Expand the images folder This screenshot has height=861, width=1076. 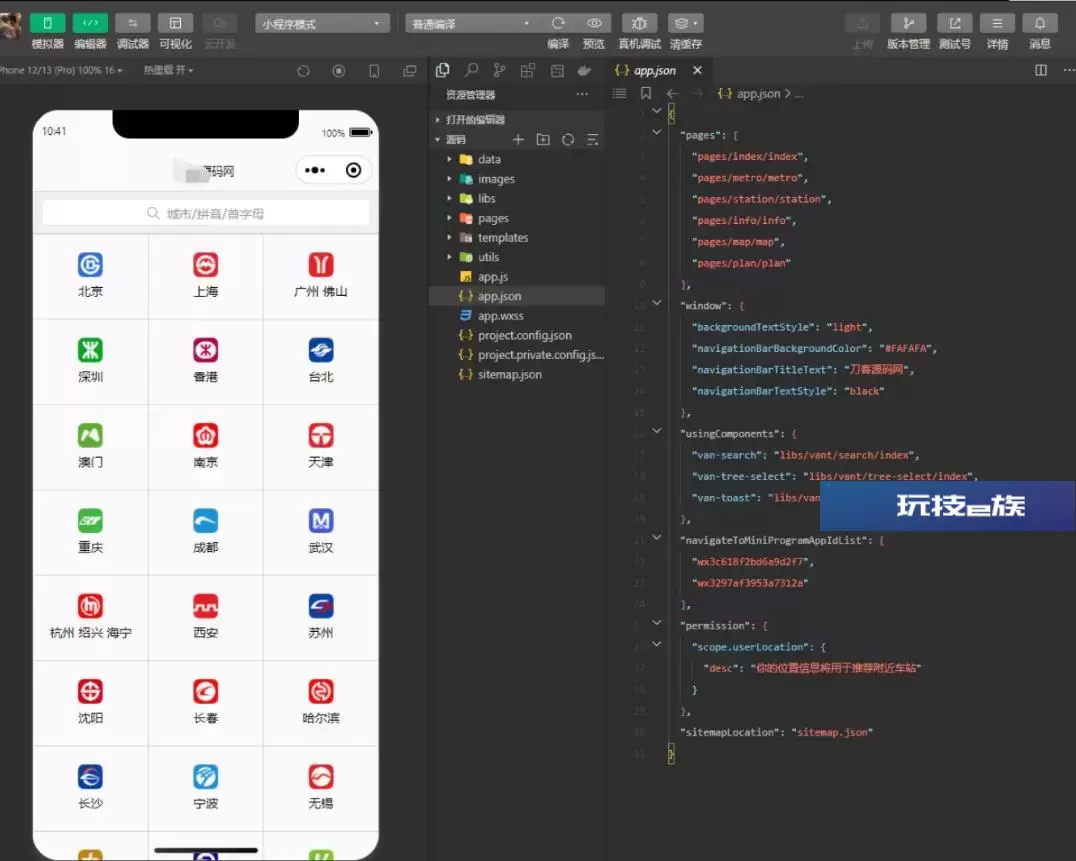click(x=518, y=179)
